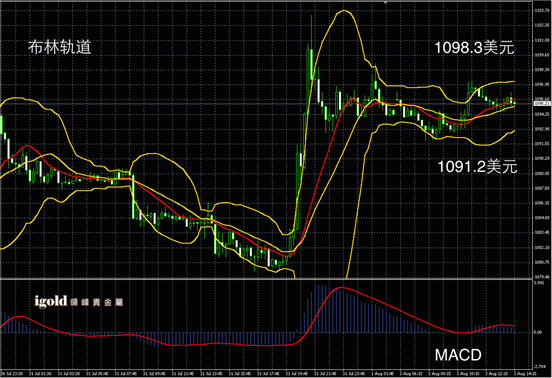Click the 31 Jul 07:45 time label
This screenshot has width=552, height=378.
(125, 373)
